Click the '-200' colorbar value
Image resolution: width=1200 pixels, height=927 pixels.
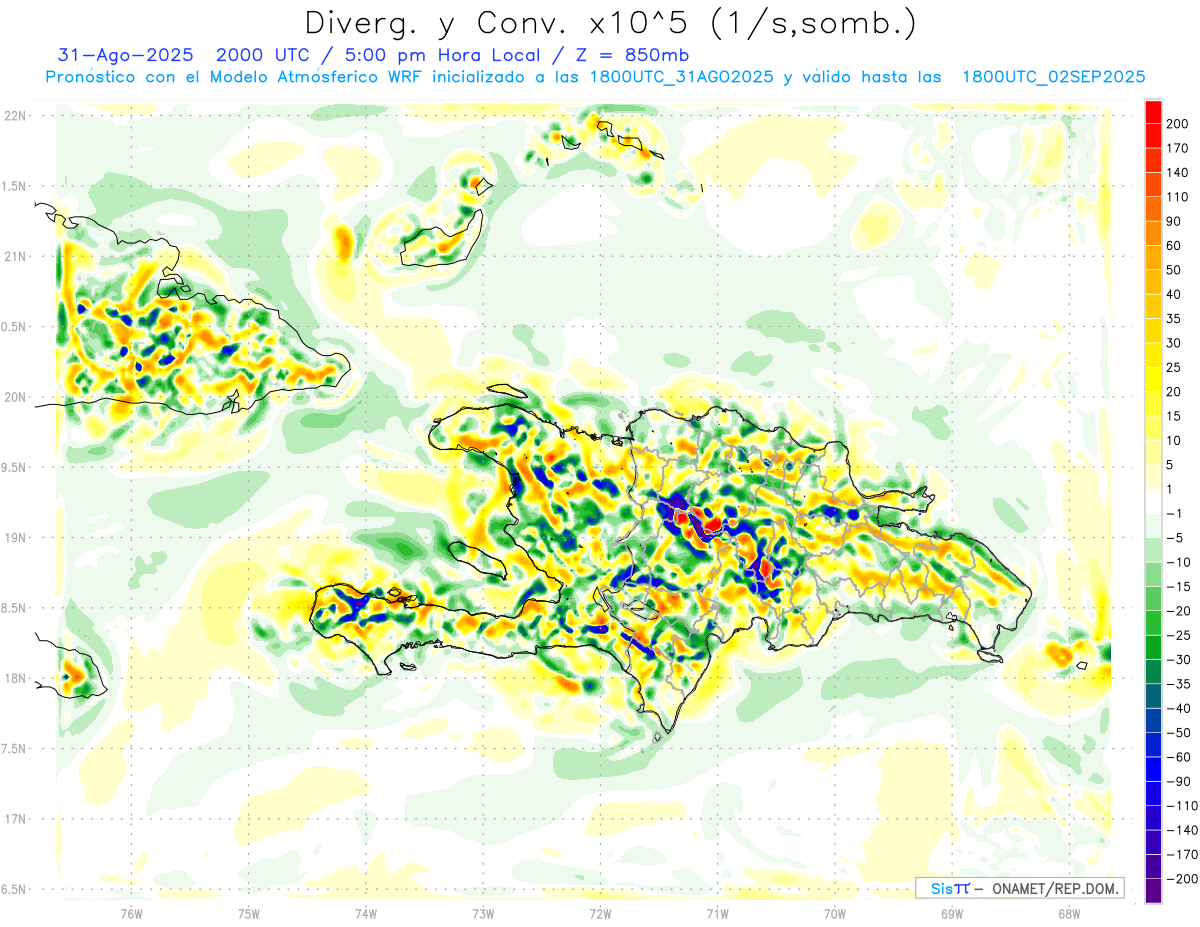(1182, 879)
